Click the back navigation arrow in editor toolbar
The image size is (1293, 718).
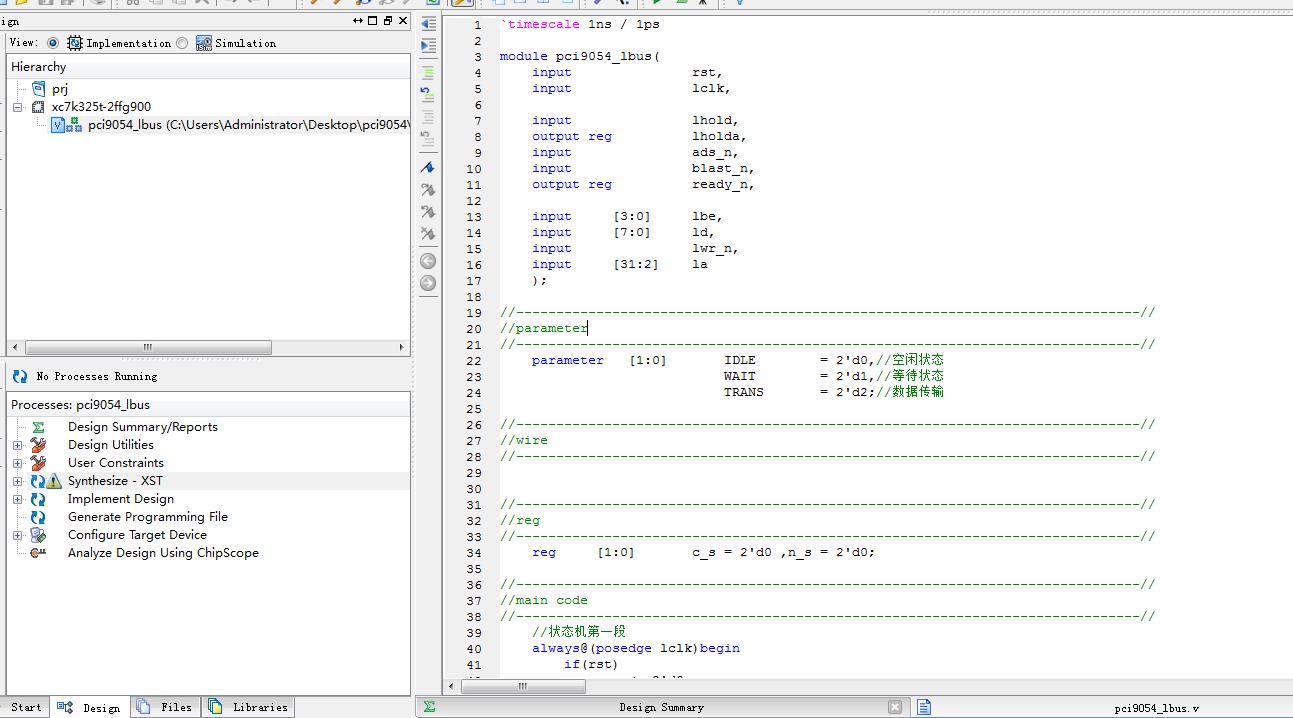click(x=428, y=261)
